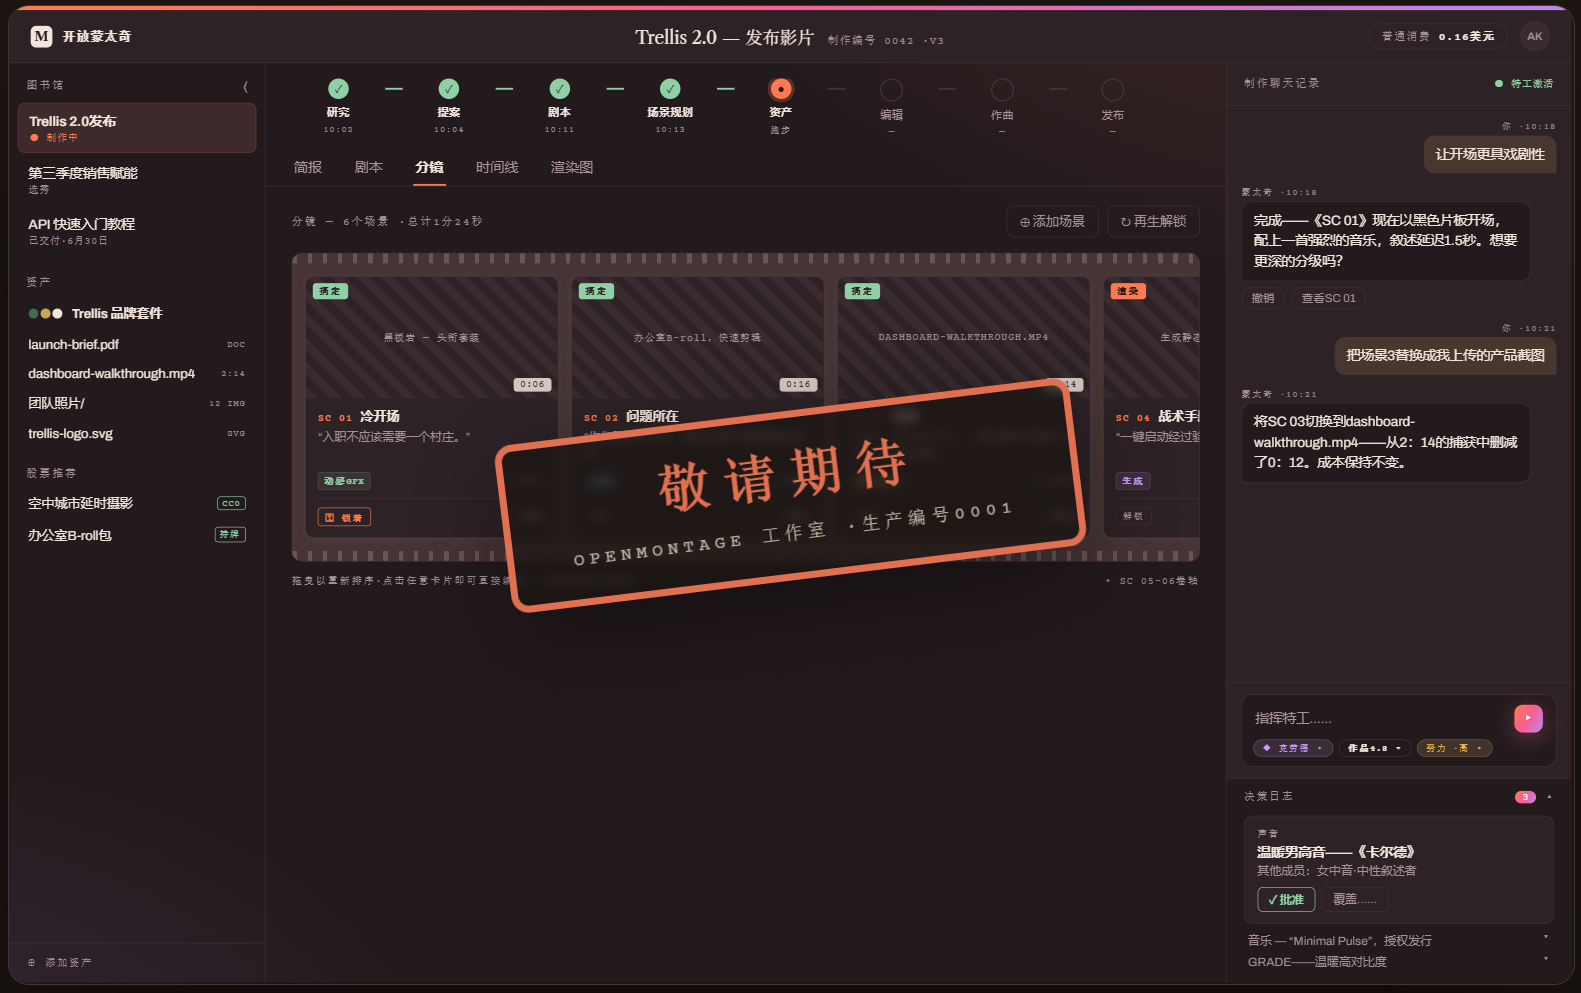Image resolution: width=1581 pixels, height=993 pixels.
Task: Click the pink send button
Action: coord(1528,718)
